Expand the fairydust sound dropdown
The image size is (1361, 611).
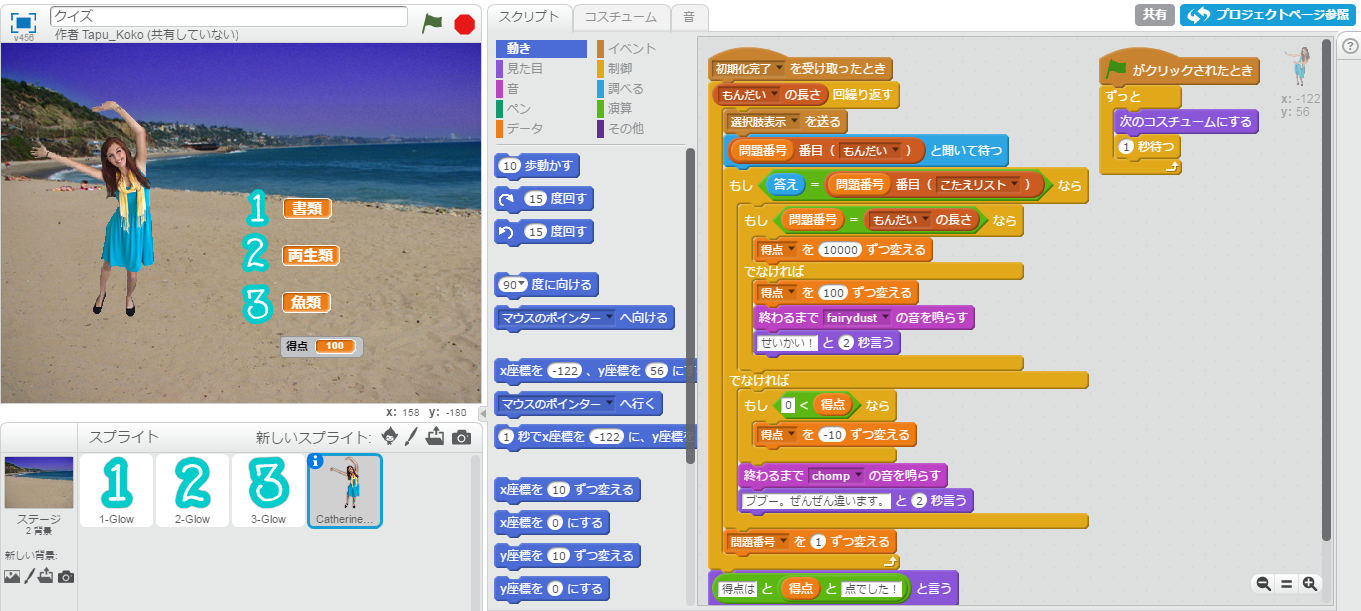tap(885, 317)
